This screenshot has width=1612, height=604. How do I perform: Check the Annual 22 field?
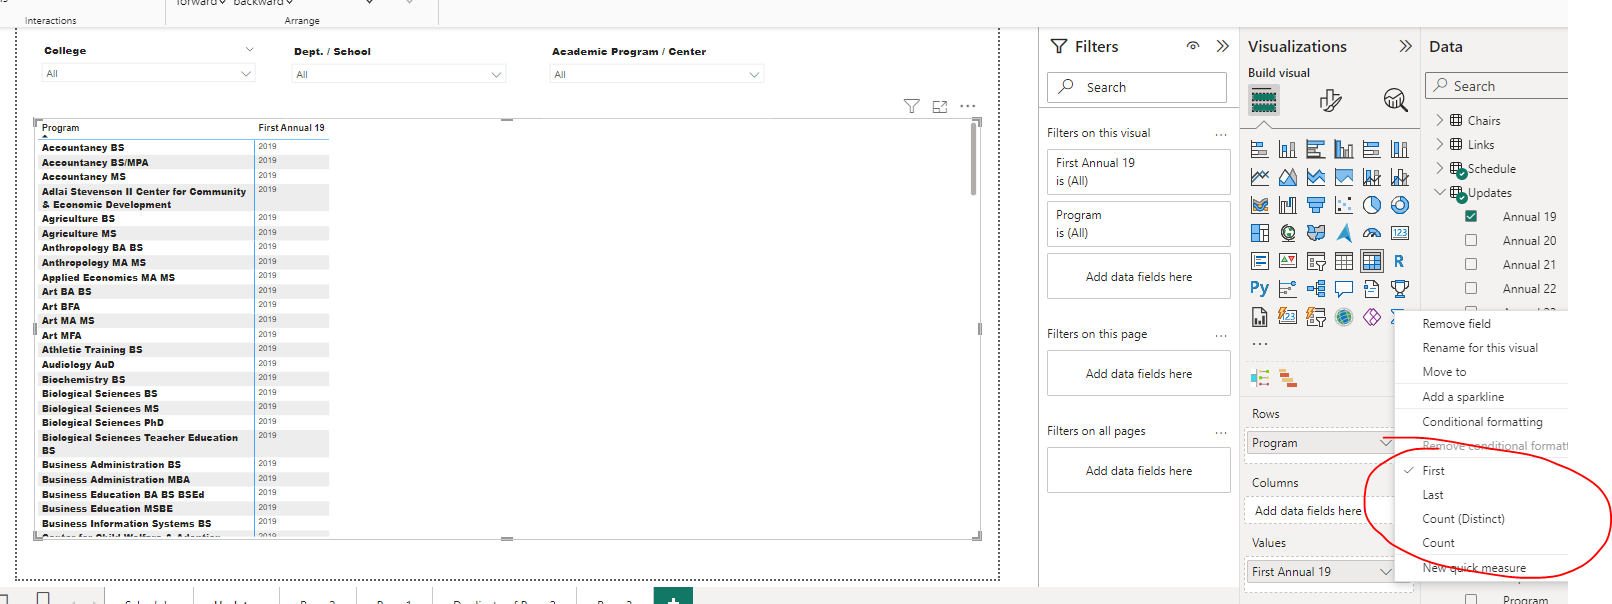[1471, 288]
